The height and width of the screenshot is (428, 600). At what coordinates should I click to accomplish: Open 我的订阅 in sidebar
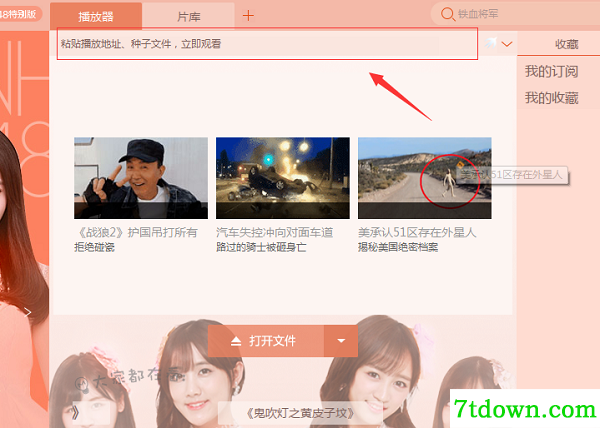pos(551,72)
